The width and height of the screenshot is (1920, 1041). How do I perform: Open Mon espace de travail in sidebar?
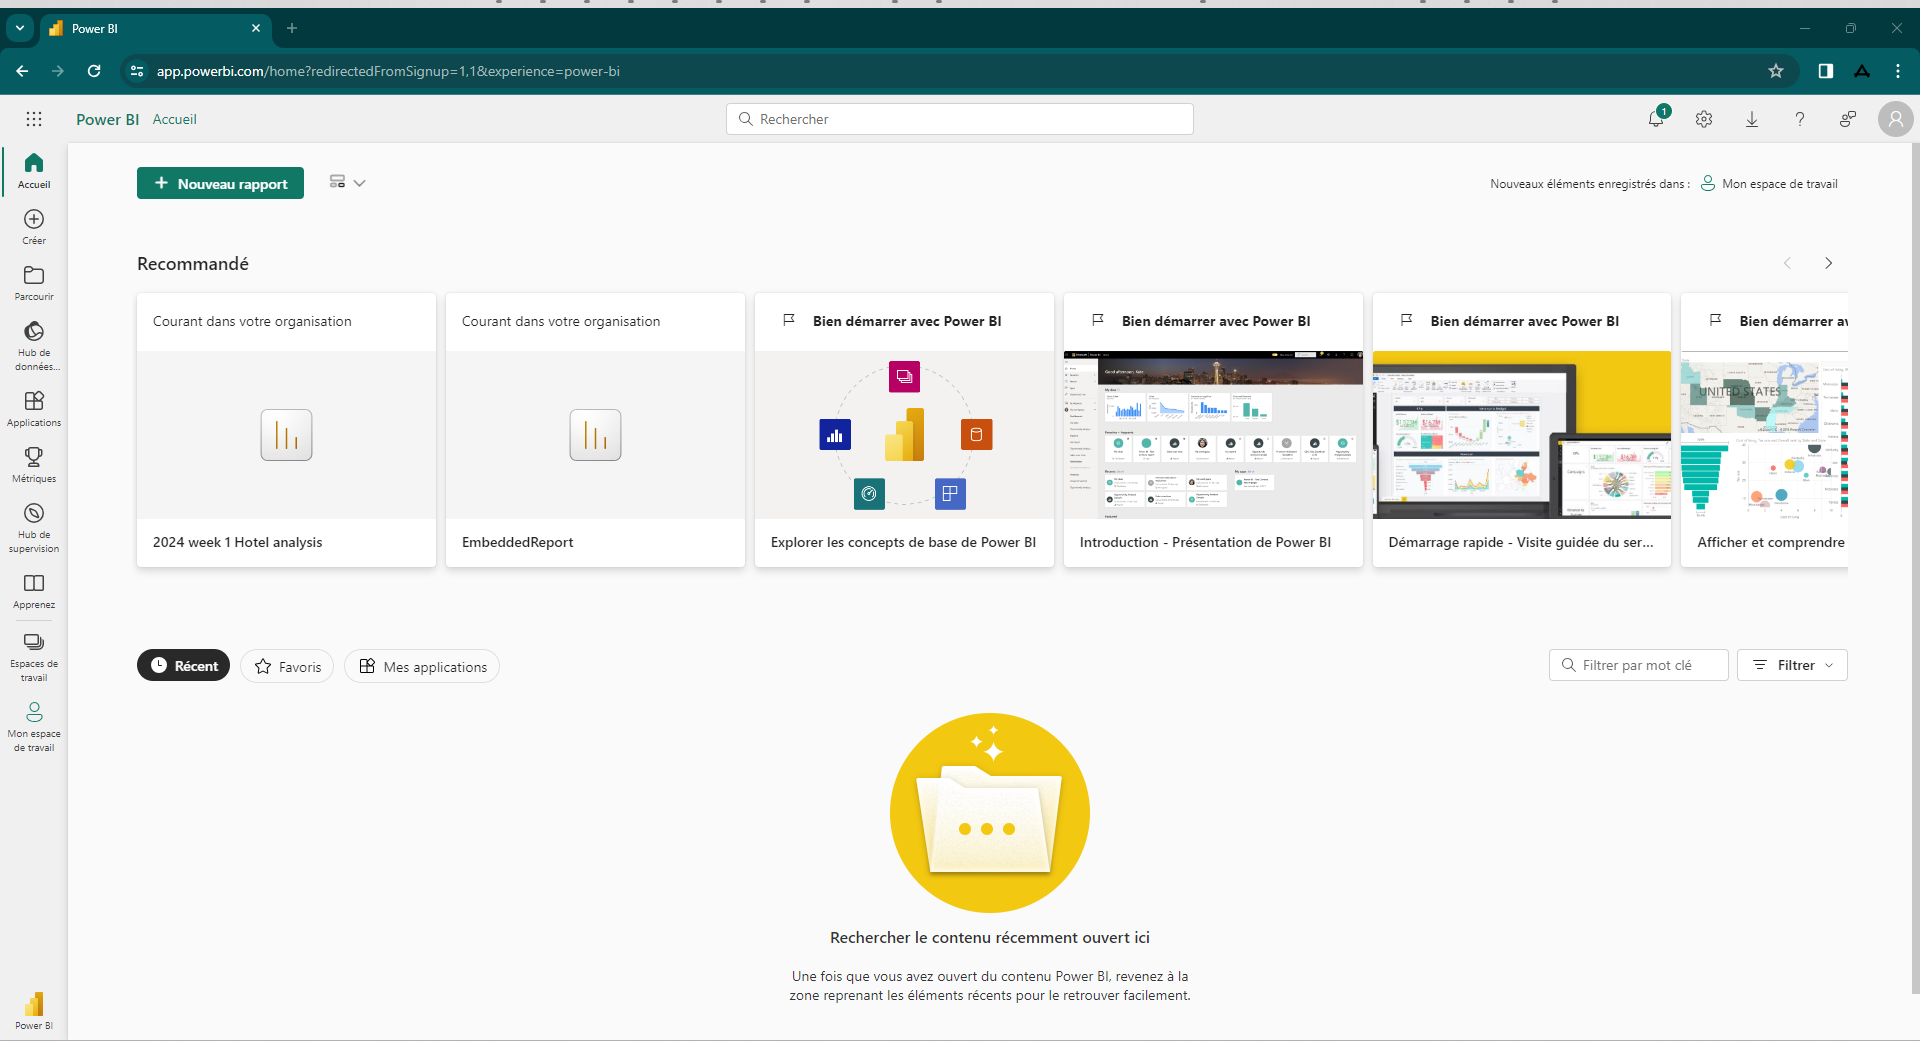34,727
